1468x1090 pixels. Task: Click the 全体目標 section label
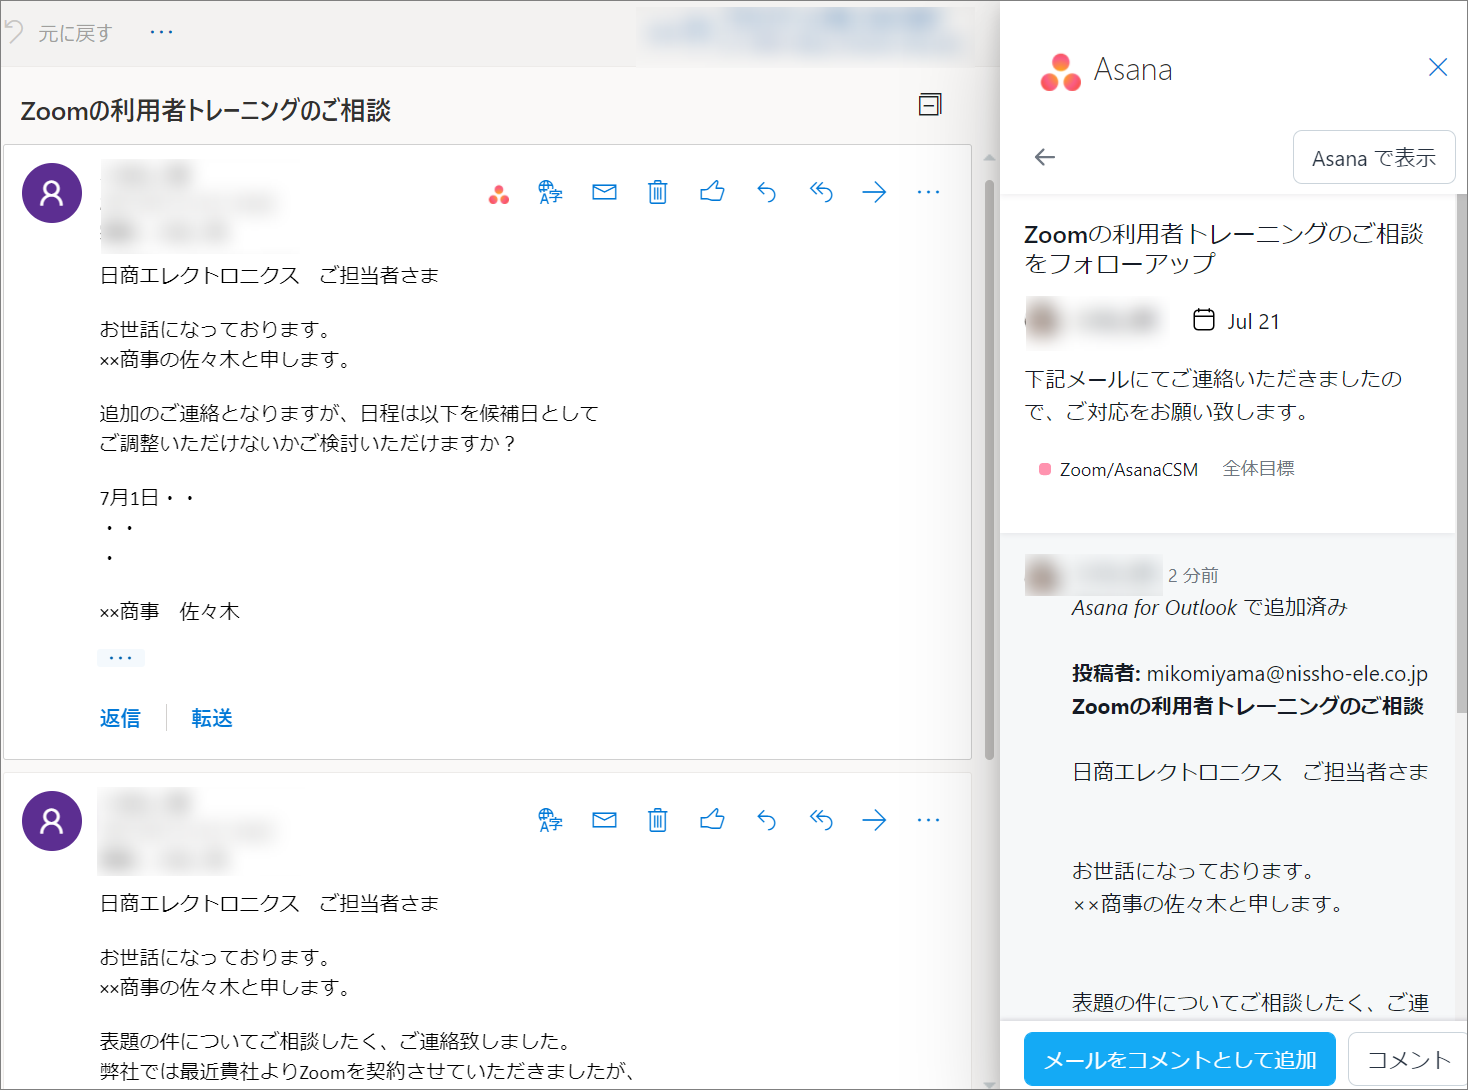1258,468
